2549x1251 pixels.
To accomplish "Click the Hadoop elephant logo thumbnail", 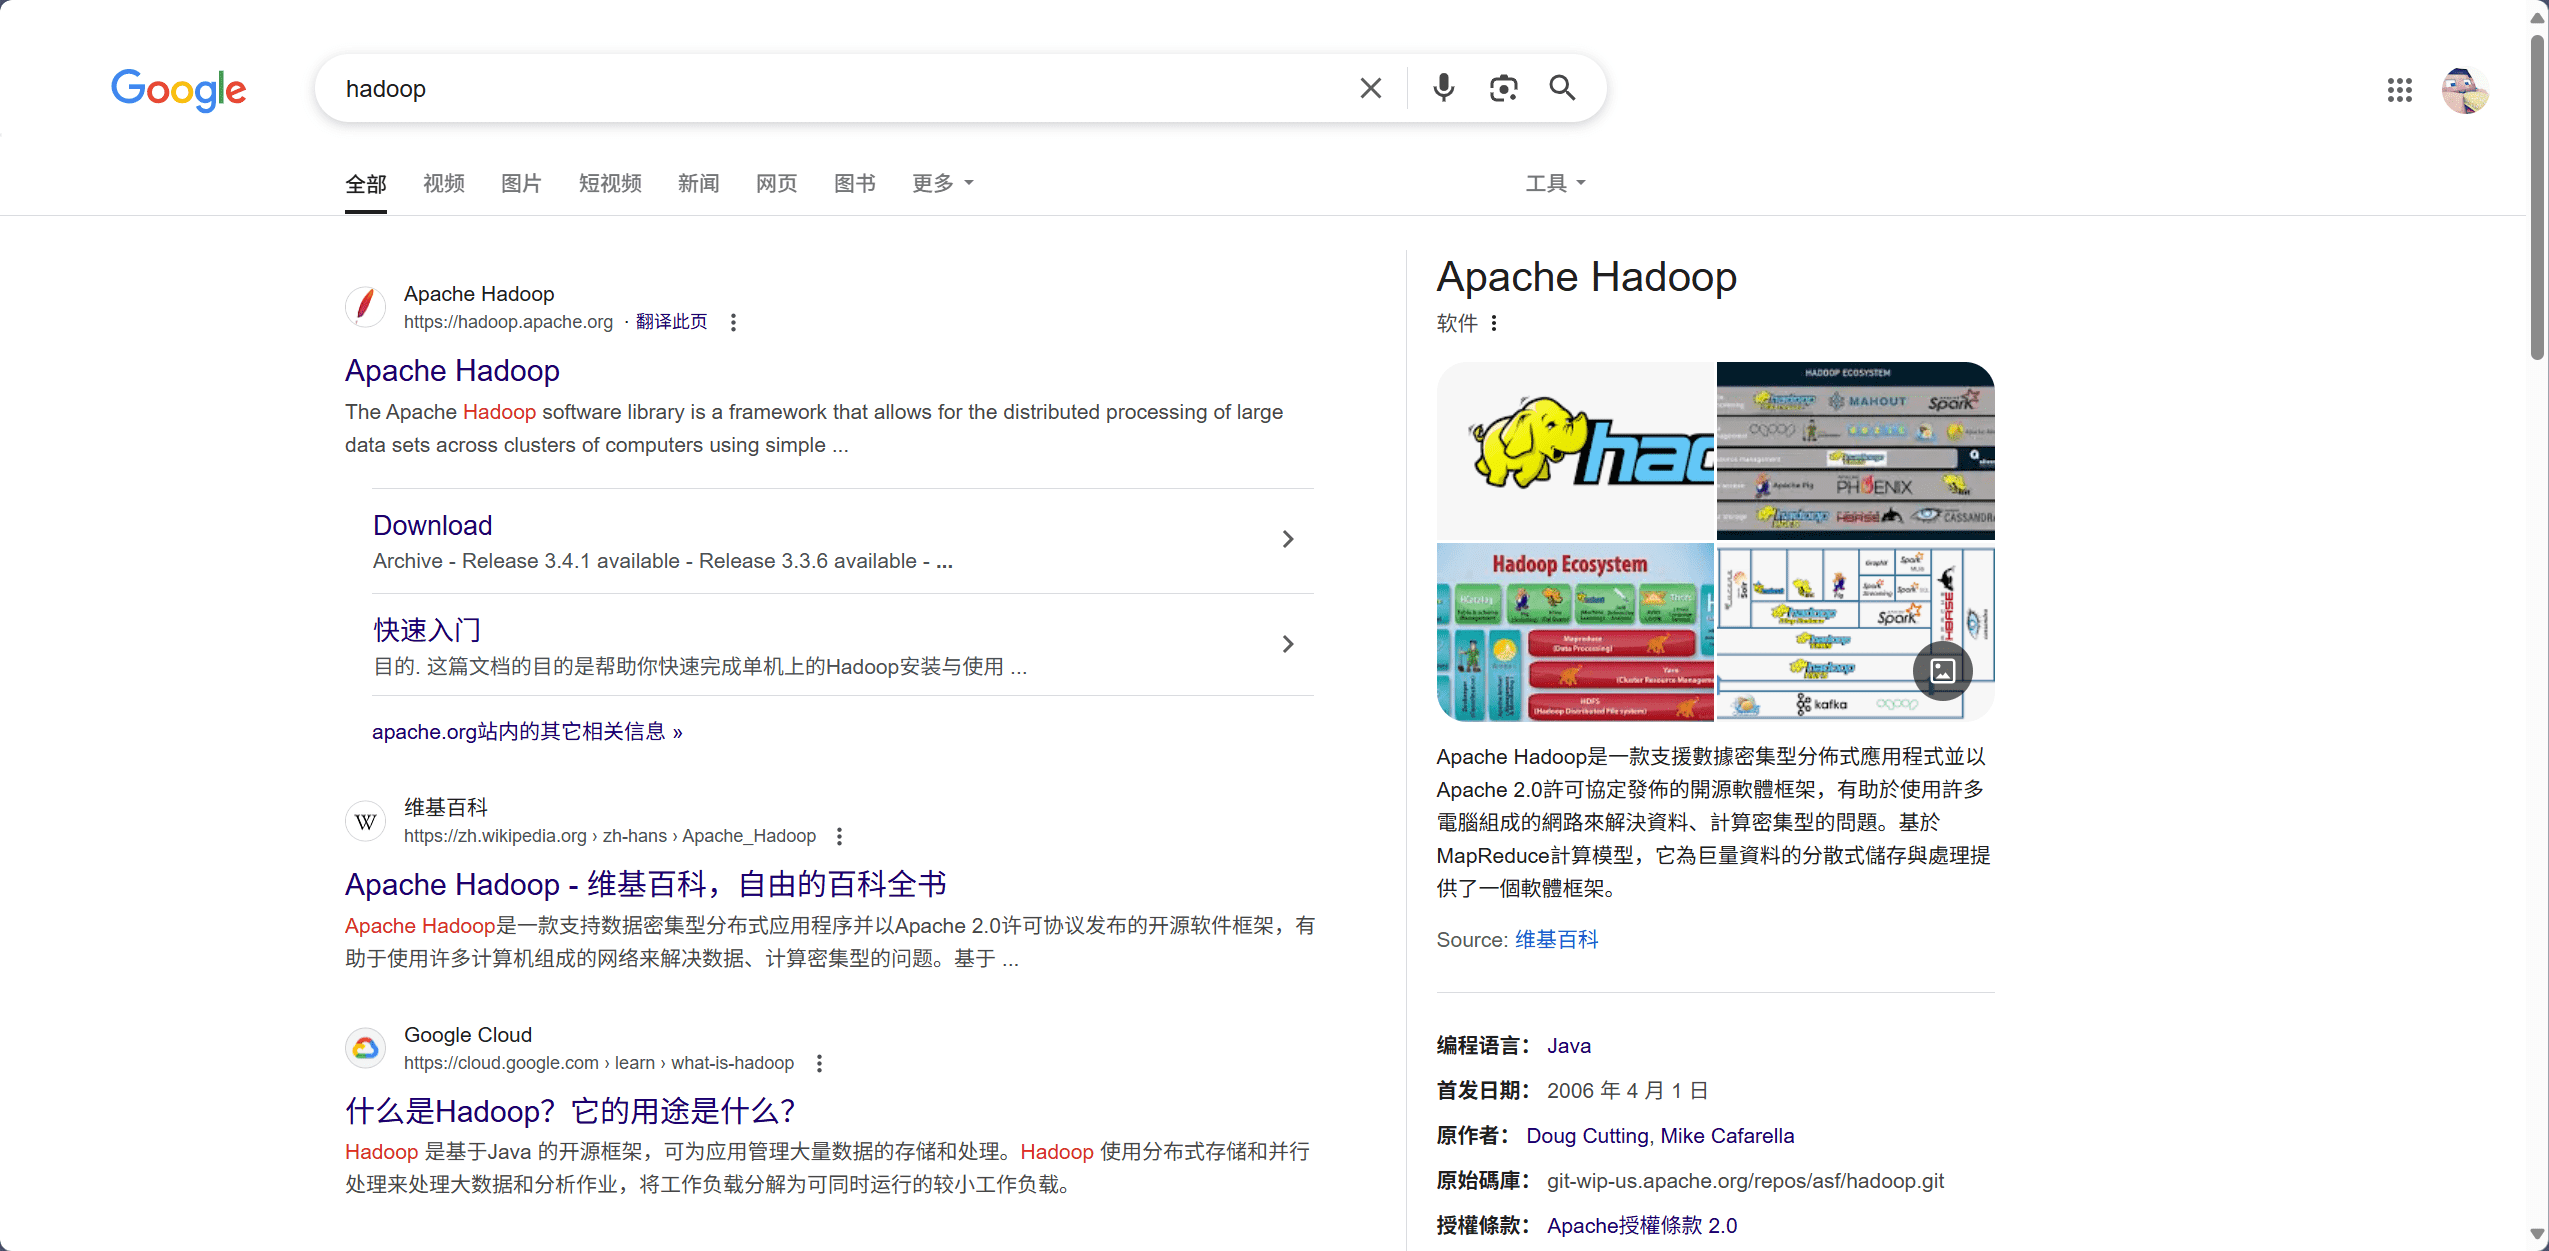I will coord(1575,451).
